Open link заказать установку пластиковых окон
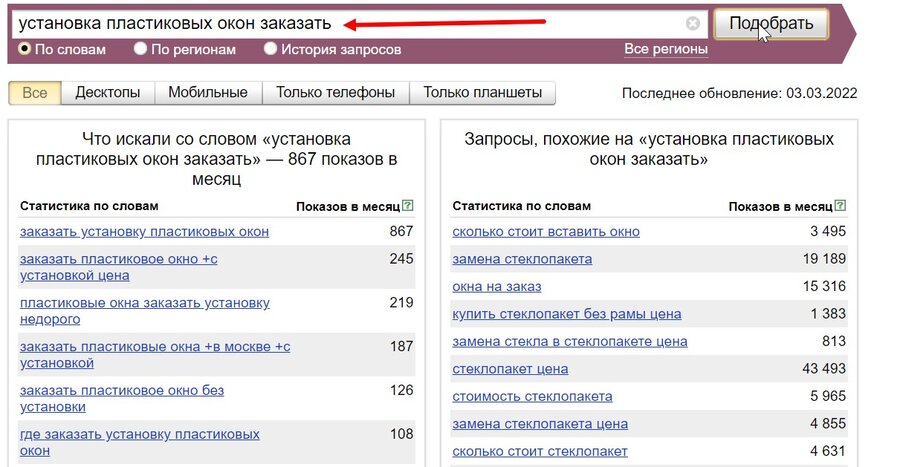This screenshot has height=467, width=900. [144, 232]
